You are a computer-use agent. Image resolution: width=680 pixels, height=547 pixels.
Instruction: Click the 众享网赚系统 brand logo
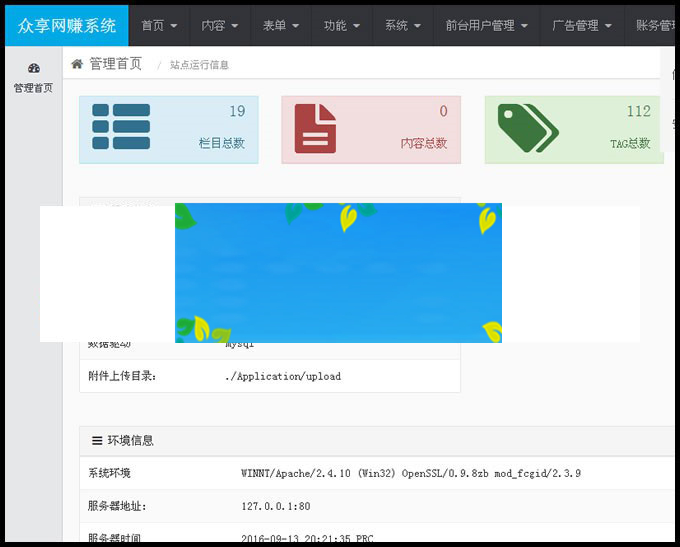tap(66, 25)
